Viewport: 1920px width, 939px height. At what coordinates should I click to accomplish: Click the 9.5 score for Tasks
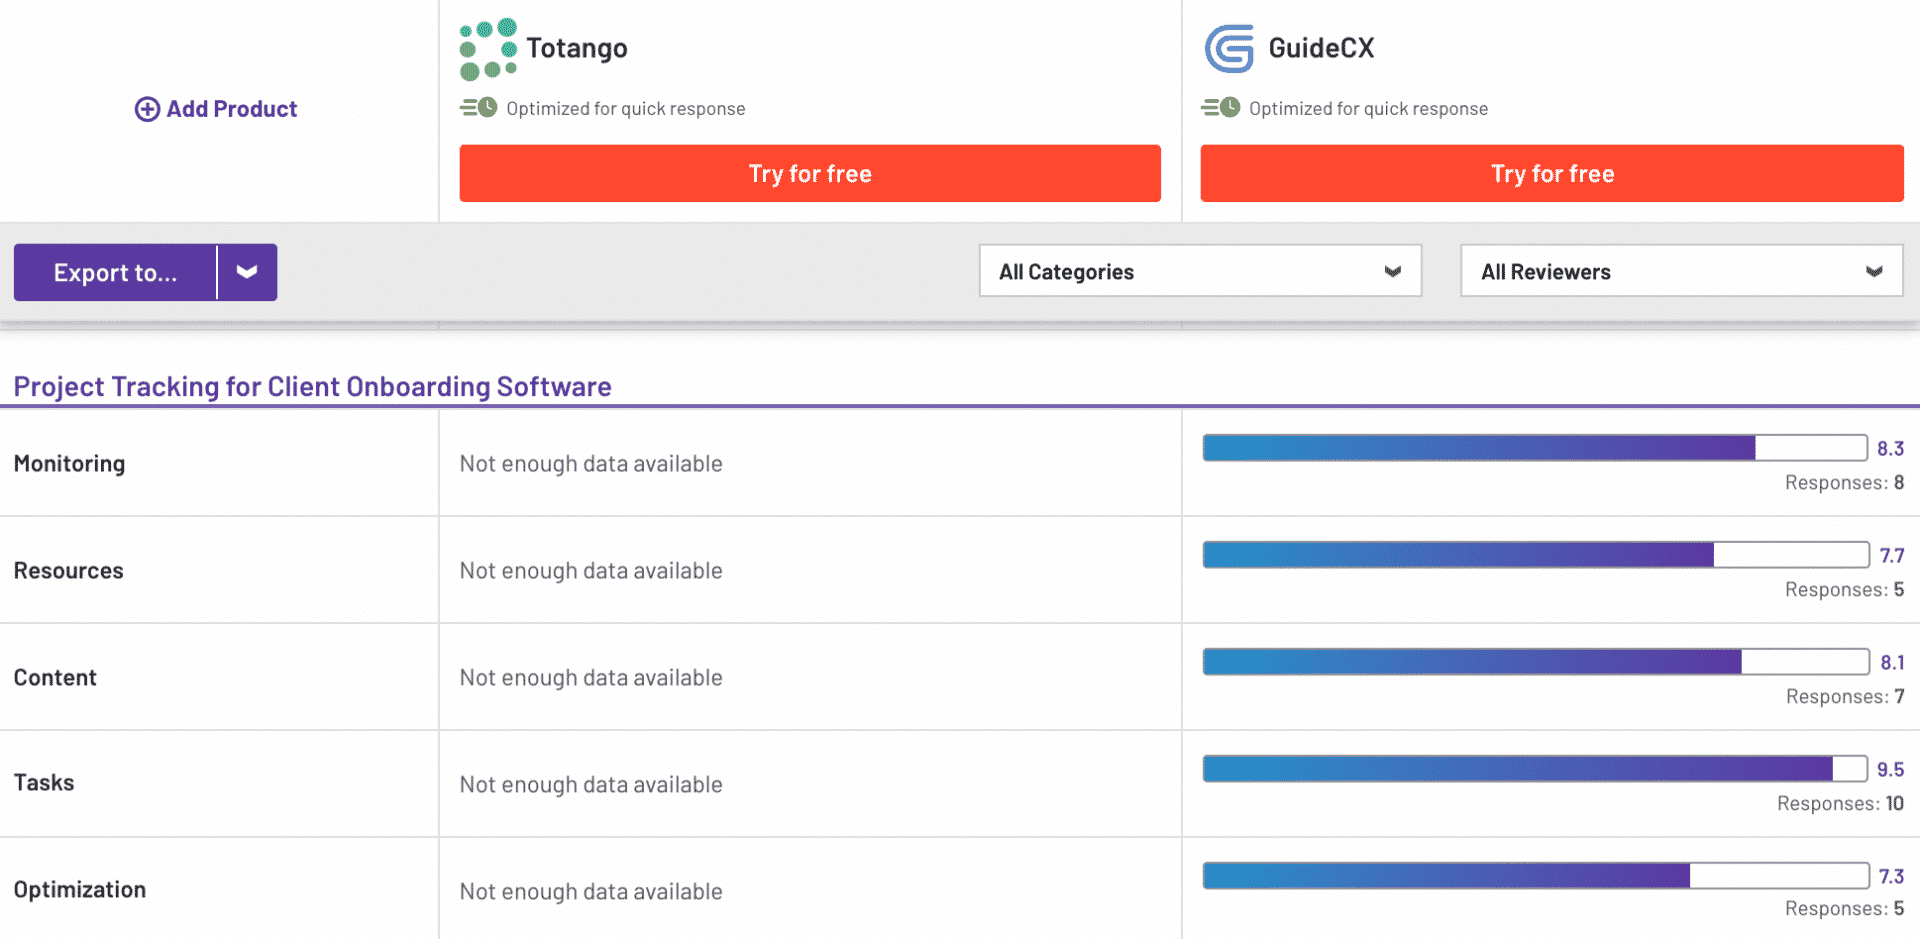[x=1890, y=769]
